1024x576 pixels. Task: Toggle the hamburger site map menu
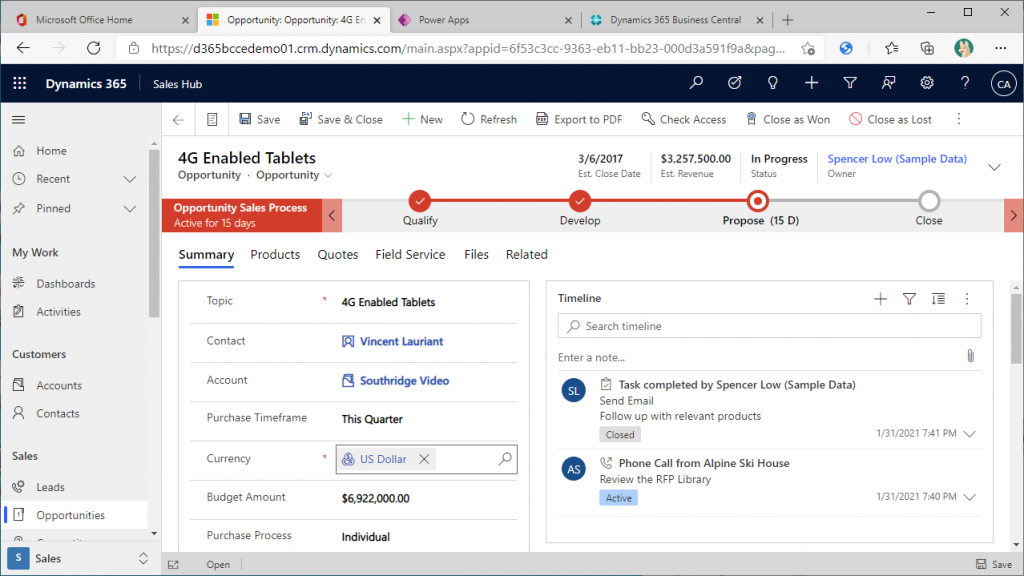(x=18, y=120)
